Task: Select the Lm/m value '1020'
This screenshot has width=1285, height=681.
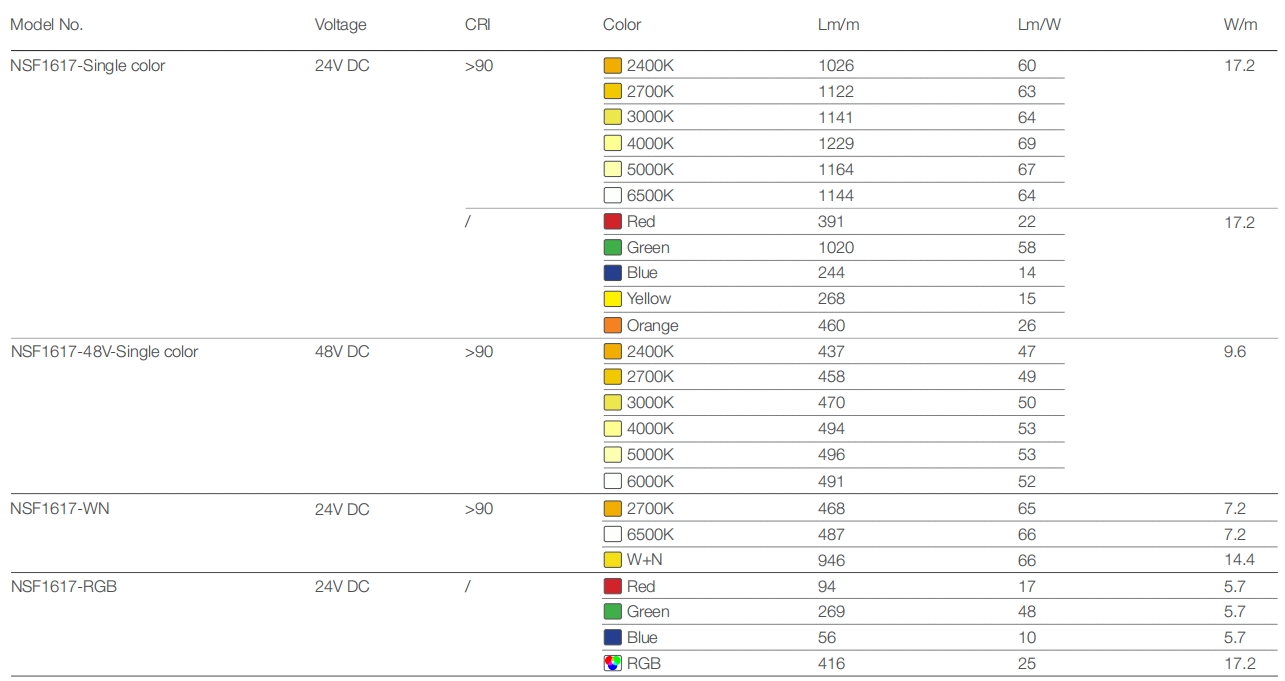Action: click(836, 248)
